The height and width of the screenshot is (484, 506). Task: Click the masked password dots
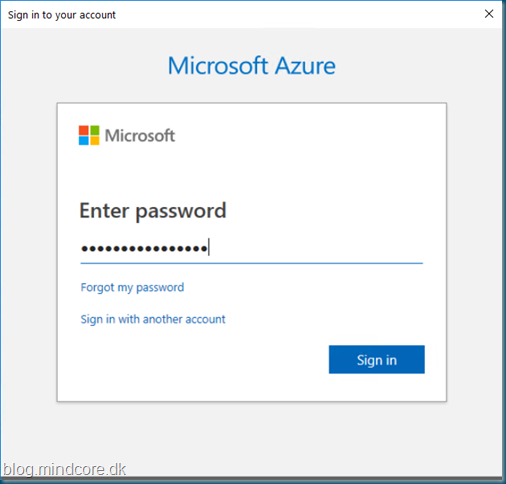(144, 248)
